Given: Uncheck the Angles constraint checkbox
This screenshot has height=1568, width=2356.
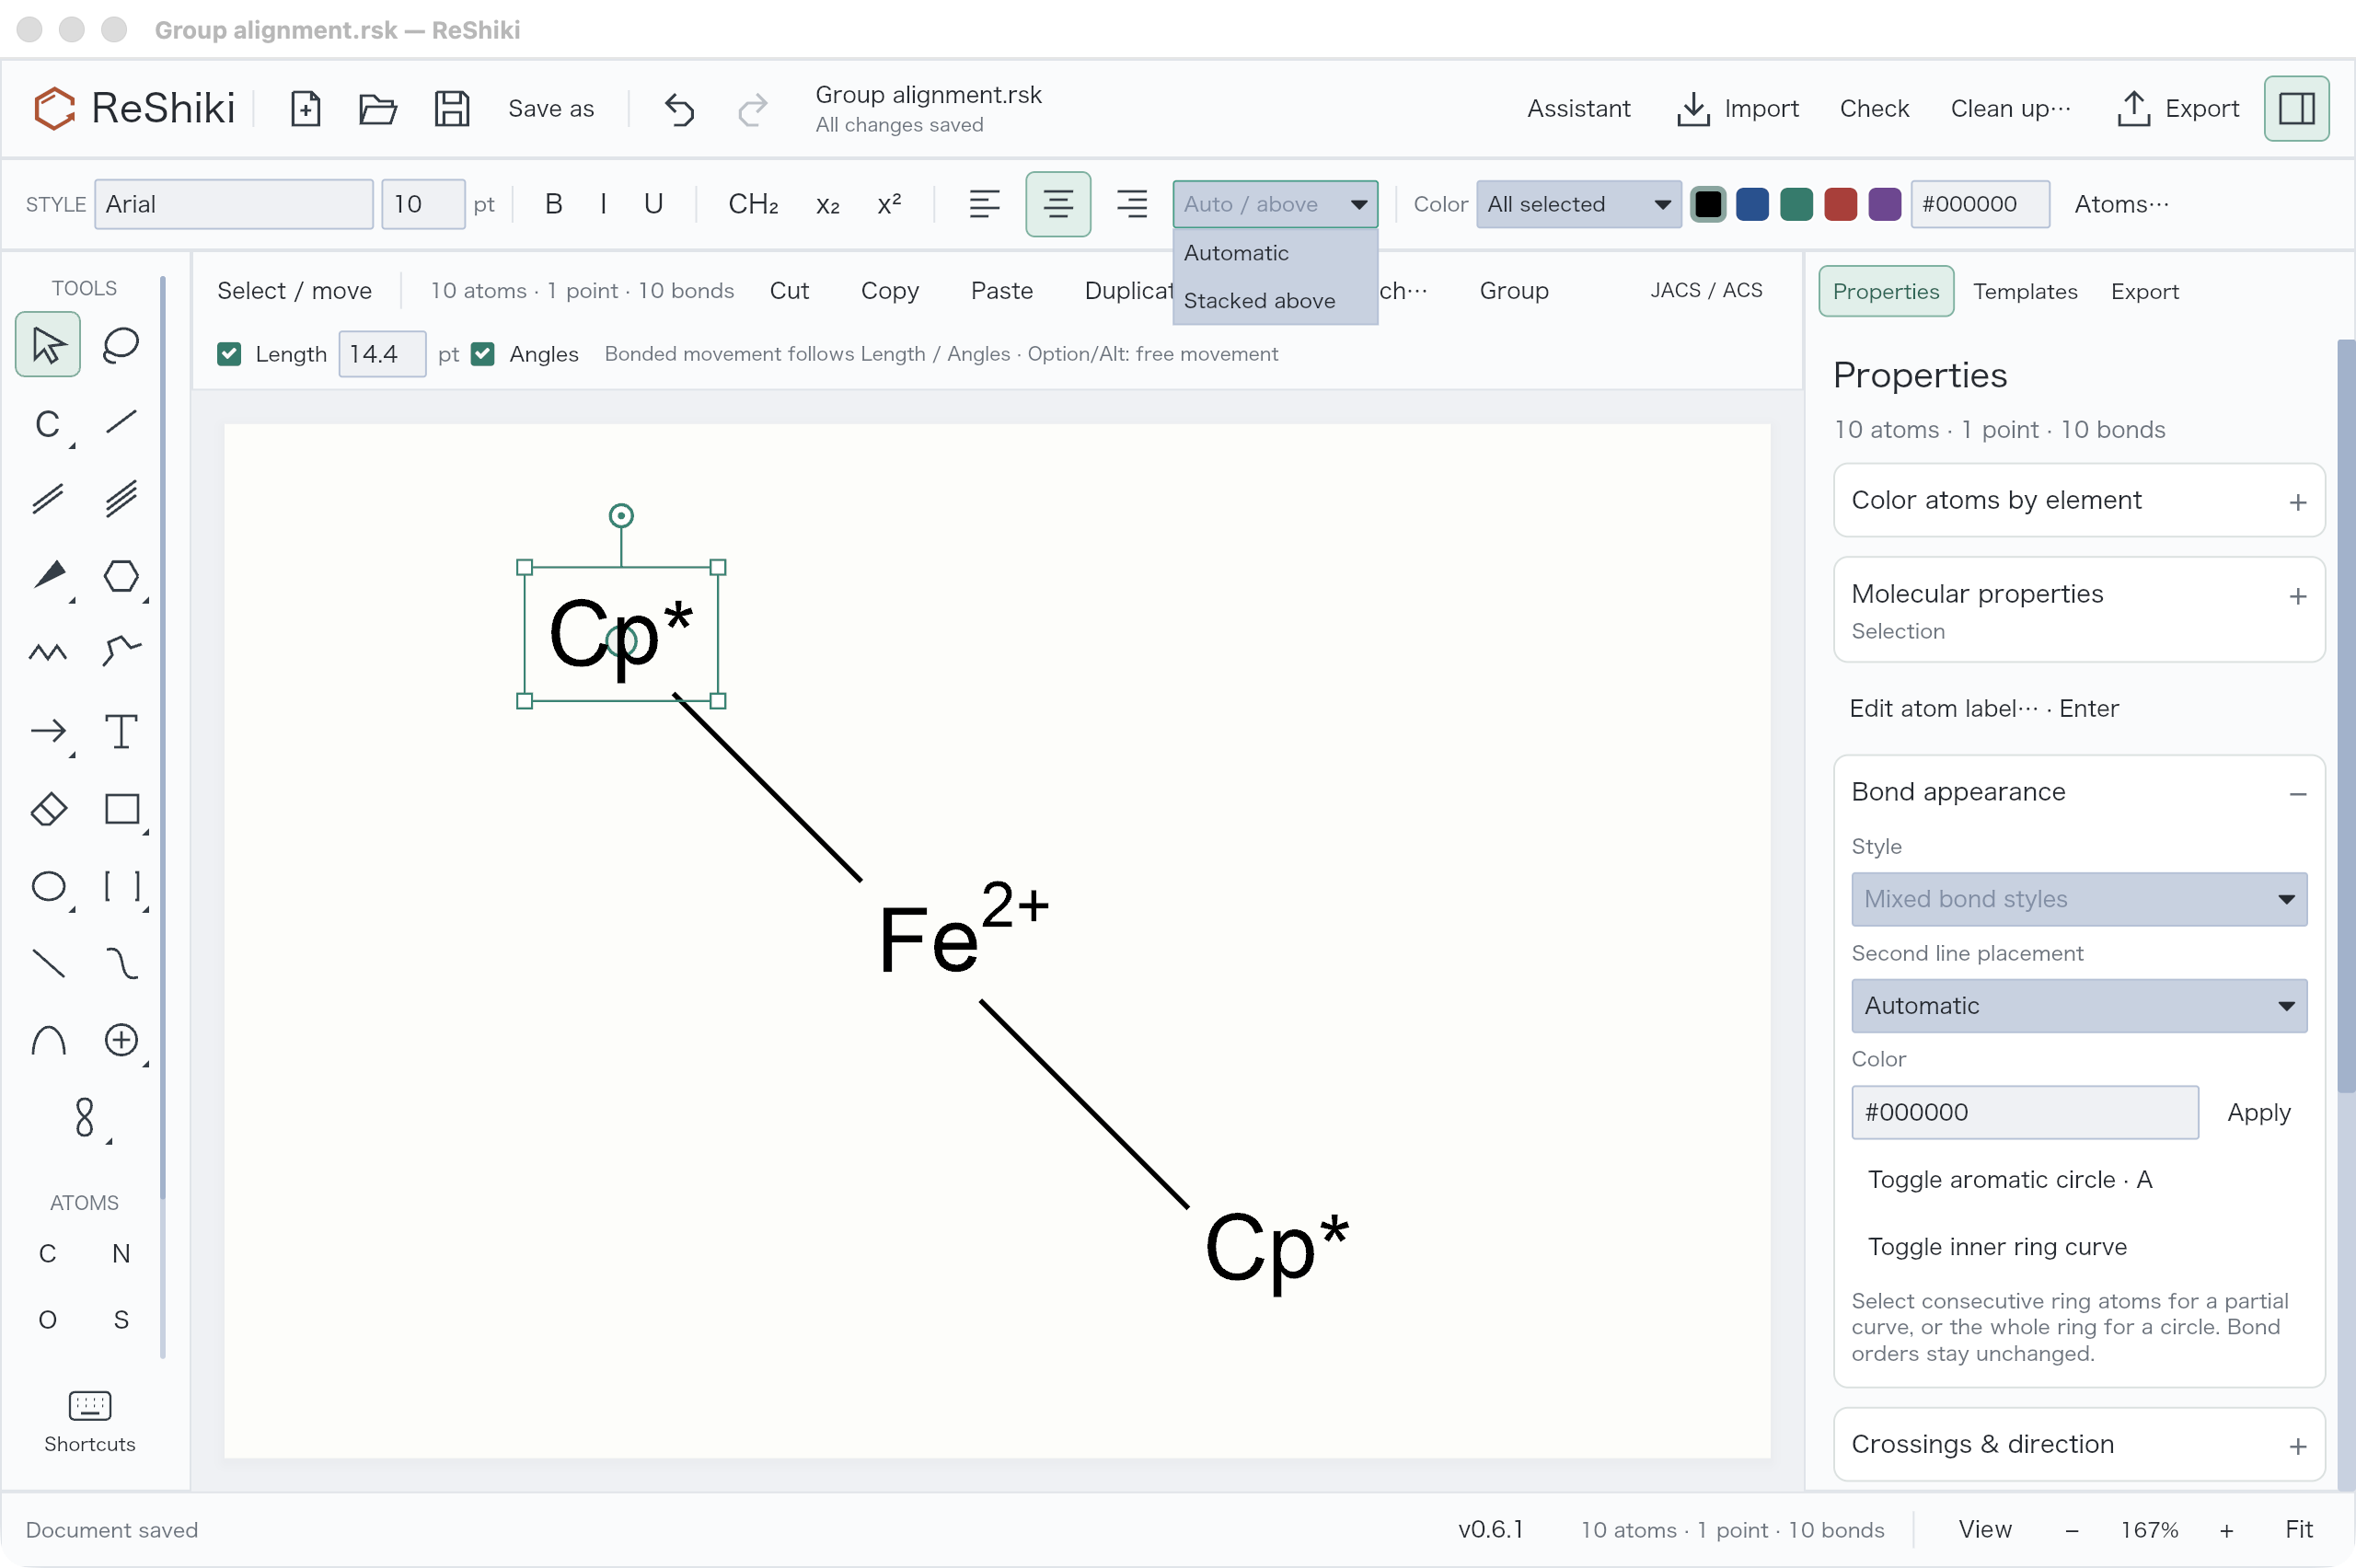Looking at the screenshot, I should click(x=483, y=354).
